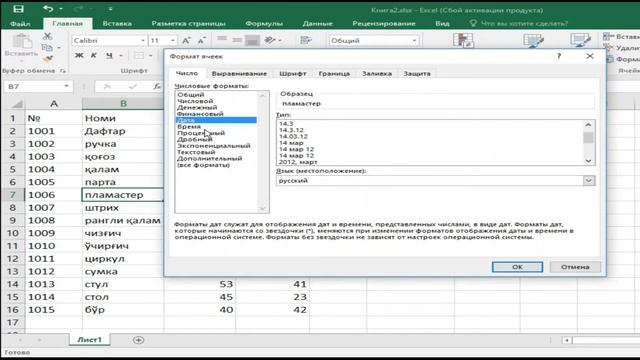Open the font size 11 dropdown
640x360 pixels.
pyautogui.click(x=173, y=40)
